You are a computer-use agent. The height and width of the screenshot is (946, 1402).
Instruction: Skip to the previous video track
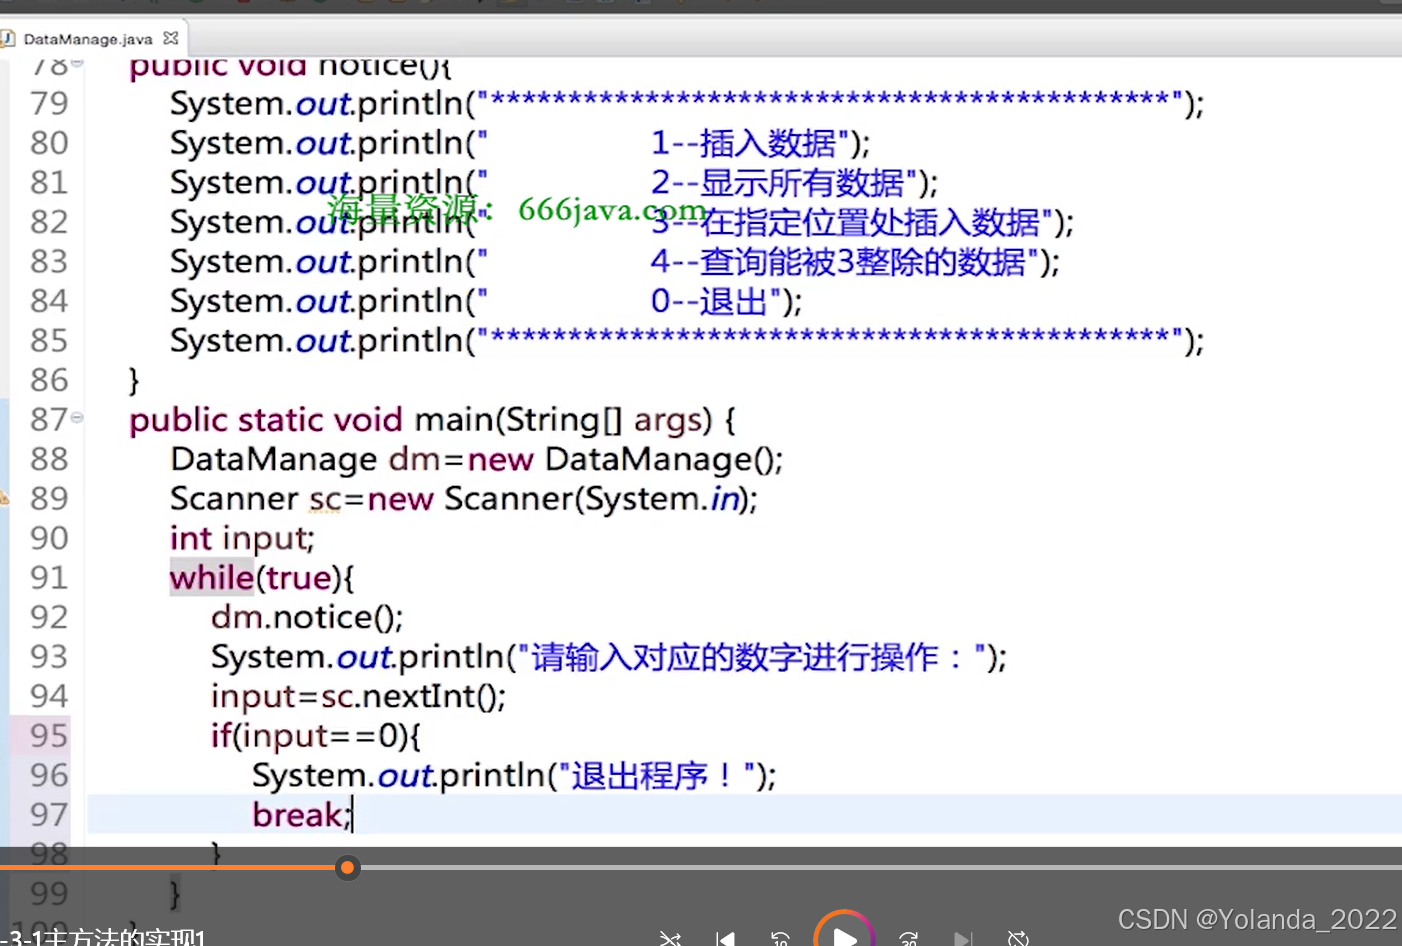point(726,938)
